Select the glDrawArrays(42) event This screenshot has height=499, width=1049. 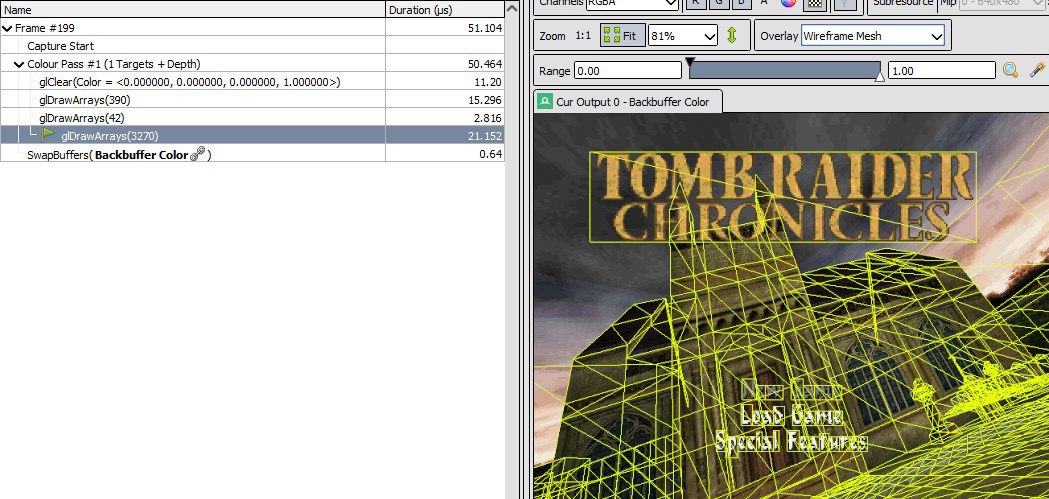[252, 118]
